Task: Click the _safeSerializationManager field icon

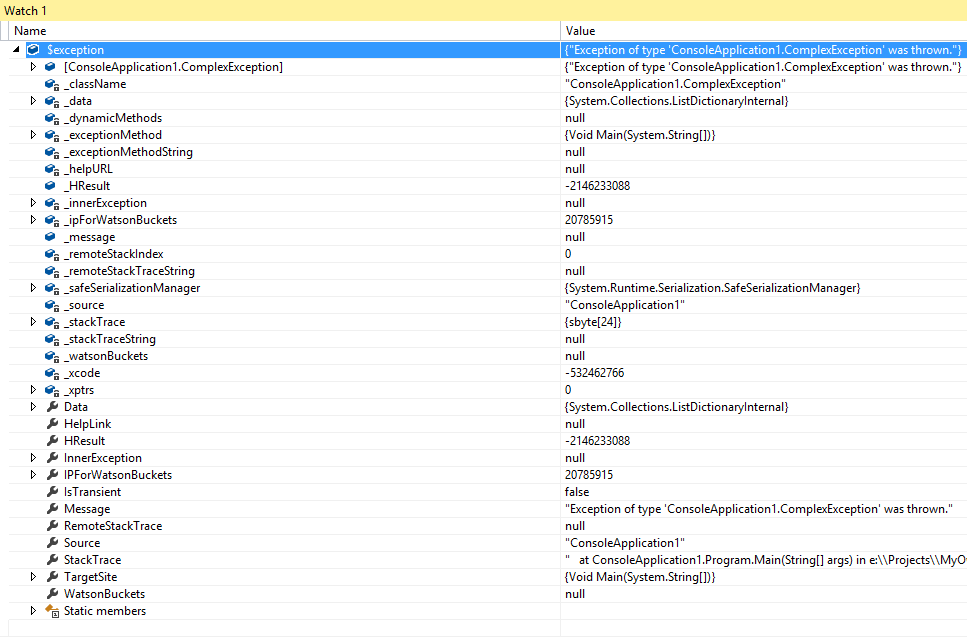Action: coord(52,288)
